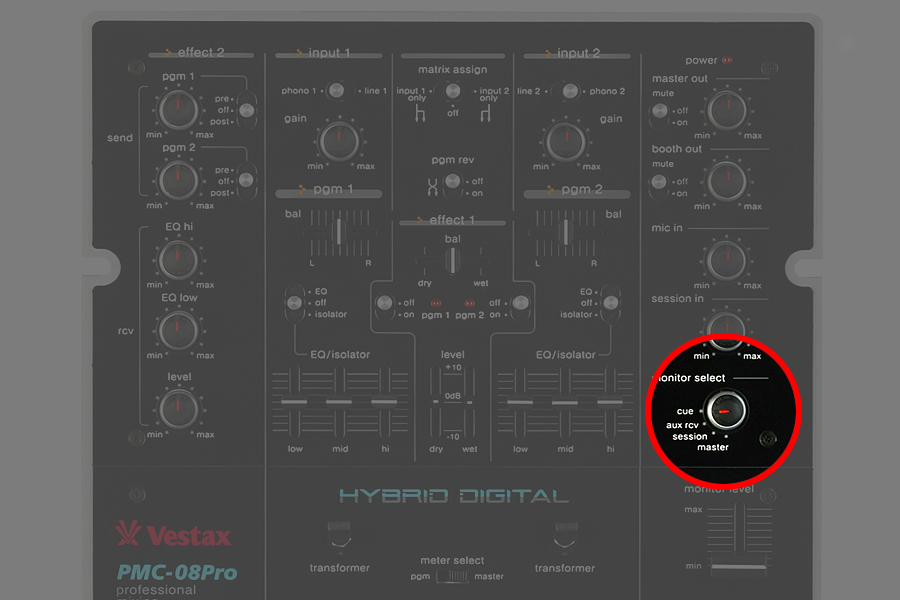Click the monitor select knob

(x=726, y=410)
